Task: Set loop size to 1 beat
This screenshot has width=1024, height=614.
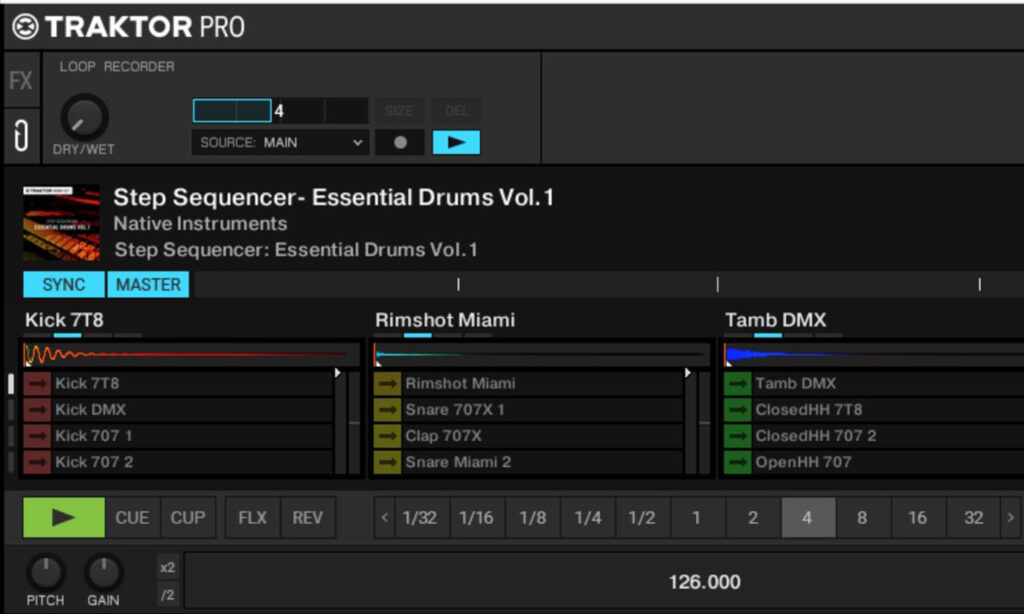Action: [x=697, y=517]
